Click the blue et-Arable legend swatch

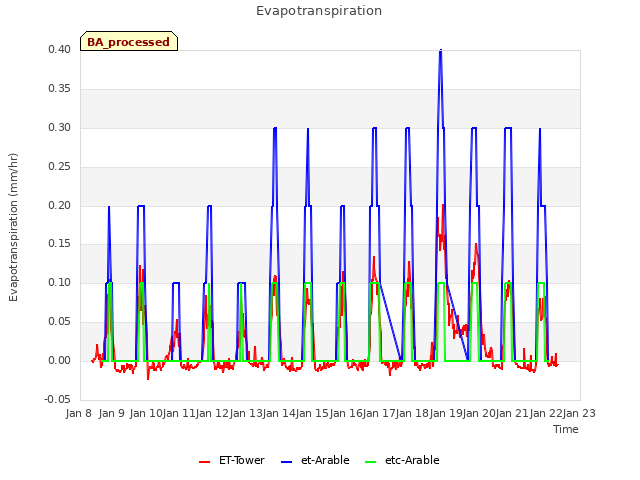pyautogui.click(x=287, y=462)
